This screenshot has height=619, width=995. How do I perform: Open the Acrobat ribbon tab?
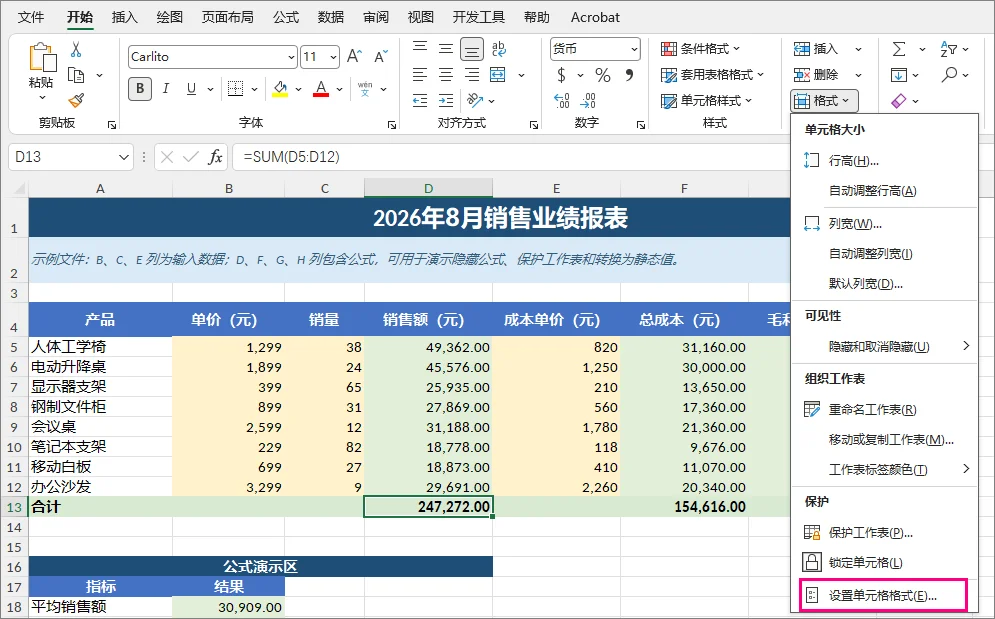pyautogui.click(x=595, y=17)
